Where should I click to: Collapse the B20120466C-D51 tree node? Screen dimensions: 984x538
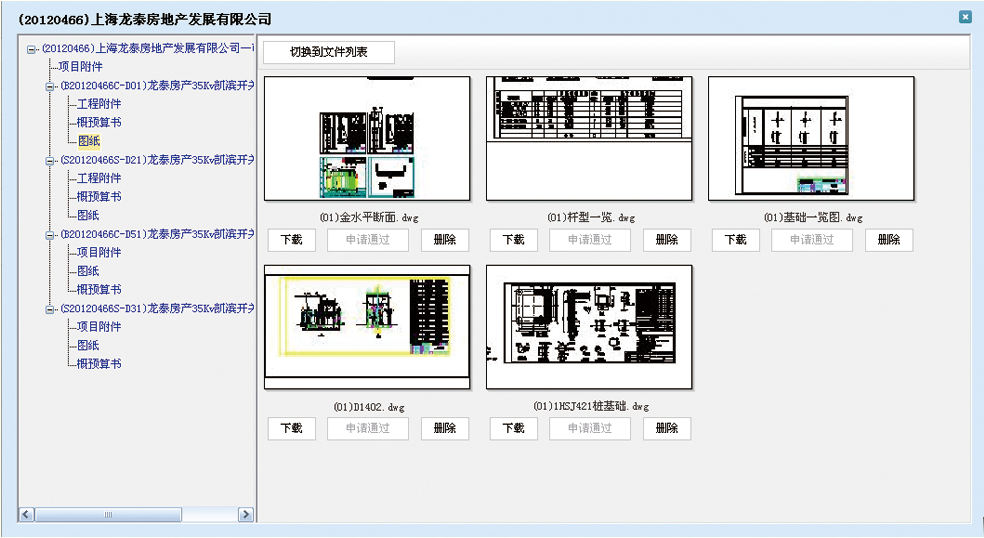coord(50,235)
